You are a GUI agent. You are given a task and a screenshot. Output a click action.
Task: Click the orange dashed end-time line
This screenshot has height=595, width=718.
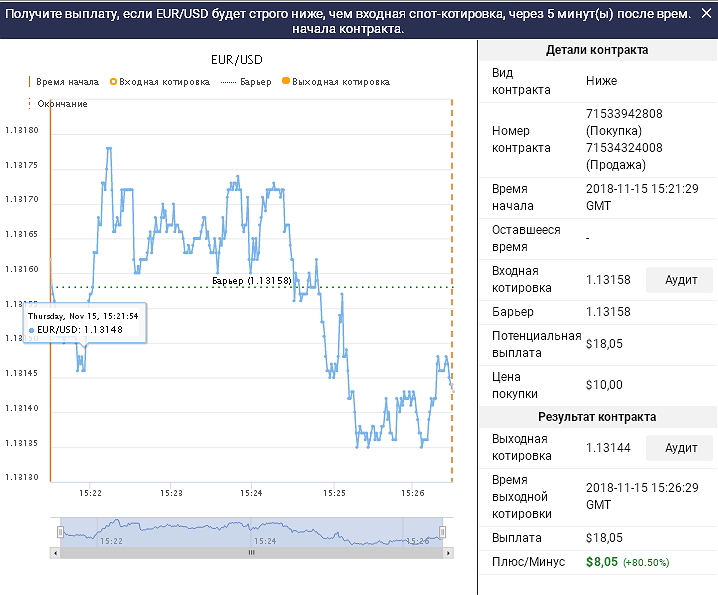pyautogui.click(x=452, y=290)
